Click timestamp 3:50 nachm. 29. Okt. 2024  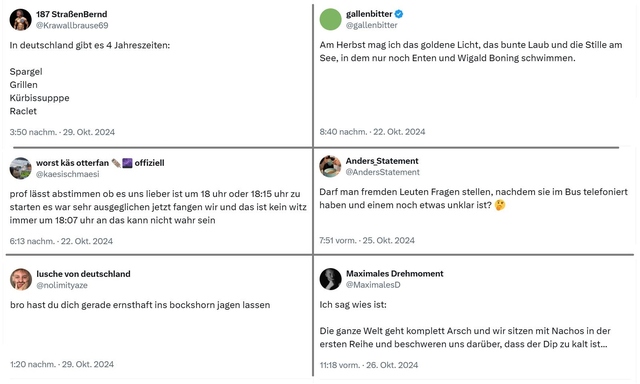pyautogui.click(x=62, y=132)
